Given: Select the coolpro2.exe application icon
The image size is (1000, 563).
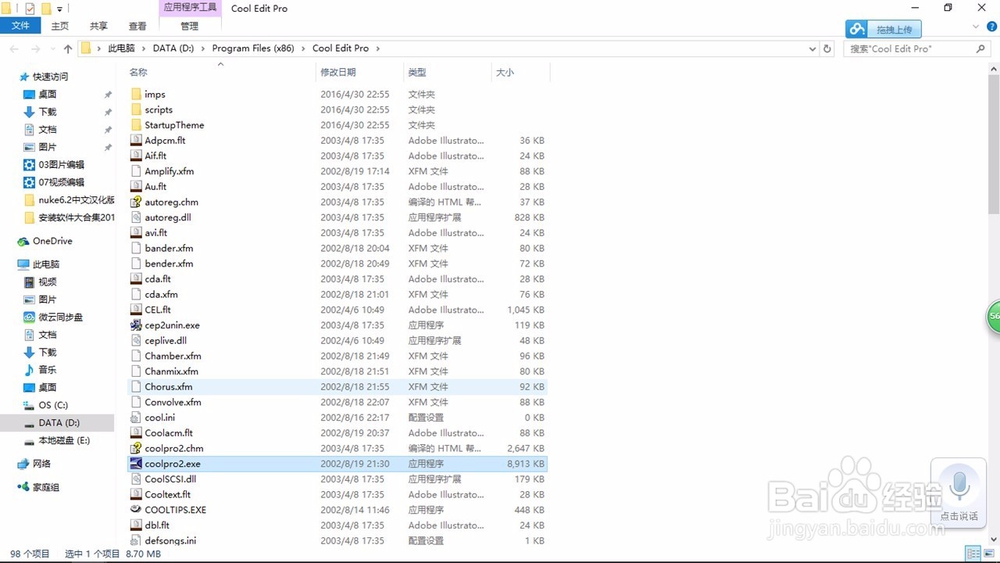Looking at the screenshot, I should tap(136, 464).
